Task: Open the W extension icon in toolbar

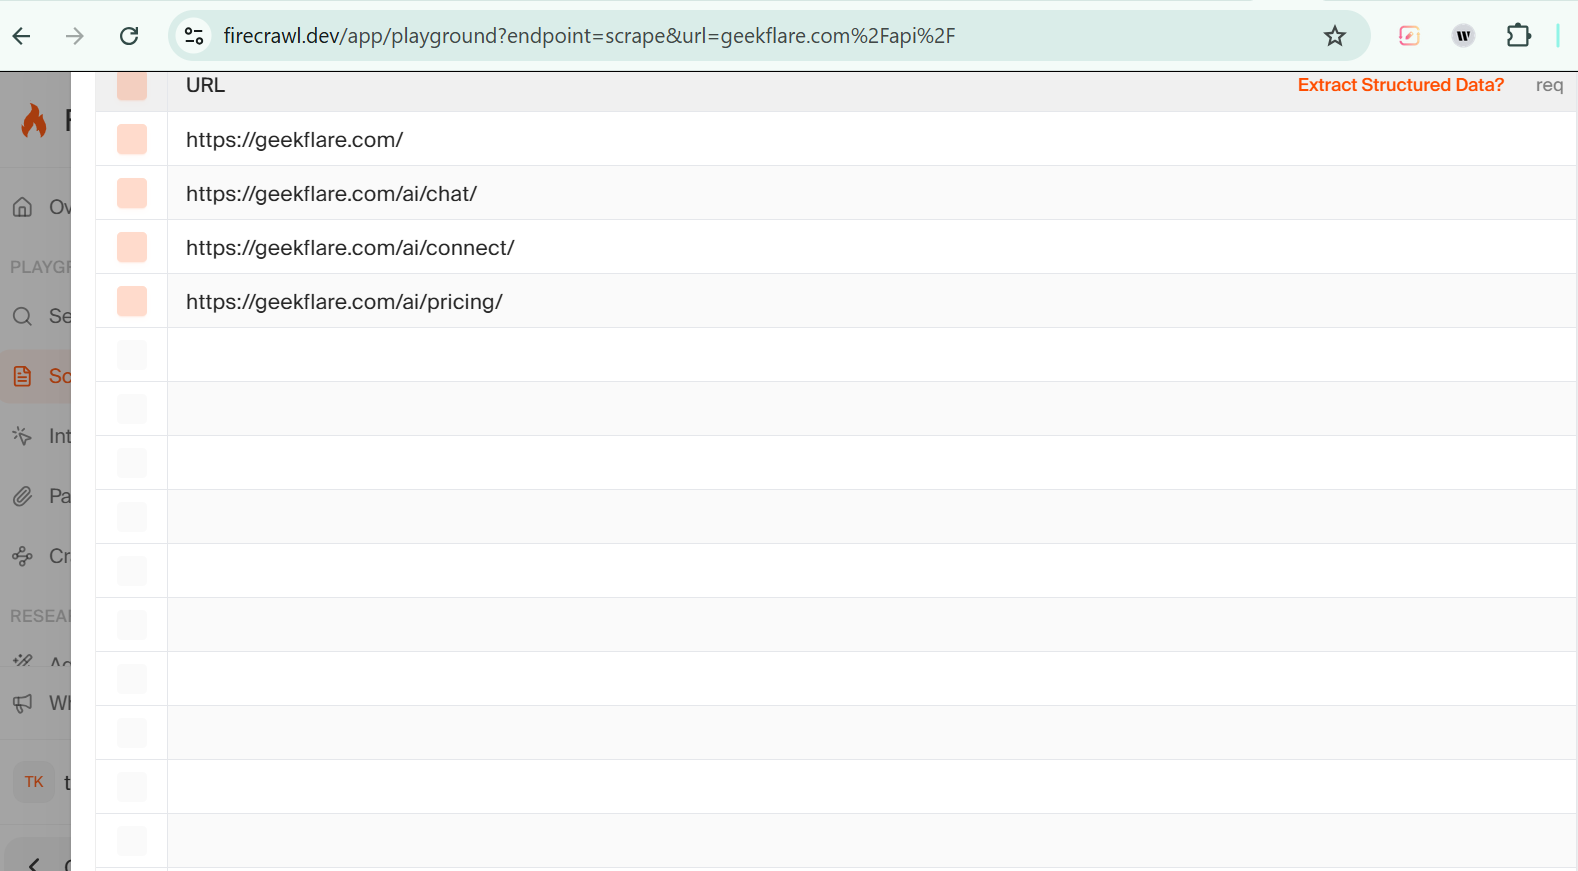Action: pos(1464,36)
